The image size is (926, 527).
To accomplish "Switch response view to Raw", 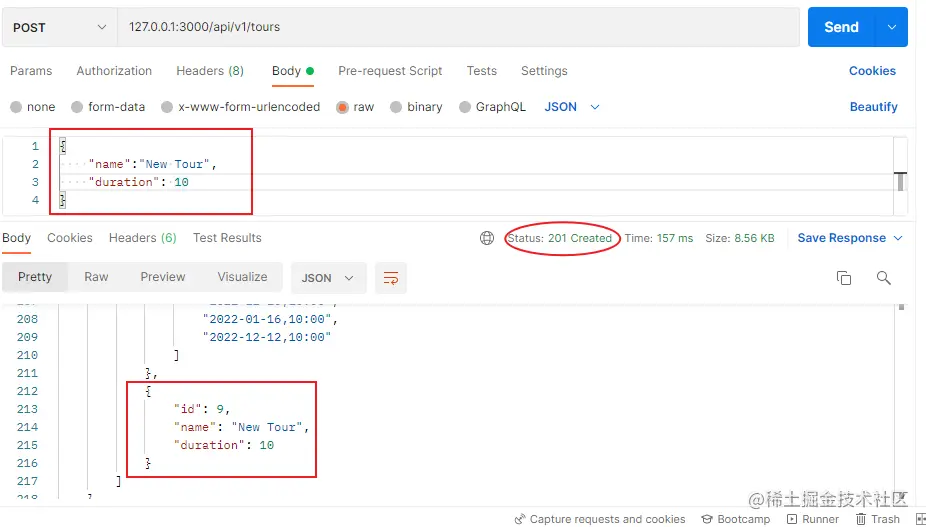I will click(96, 277).
